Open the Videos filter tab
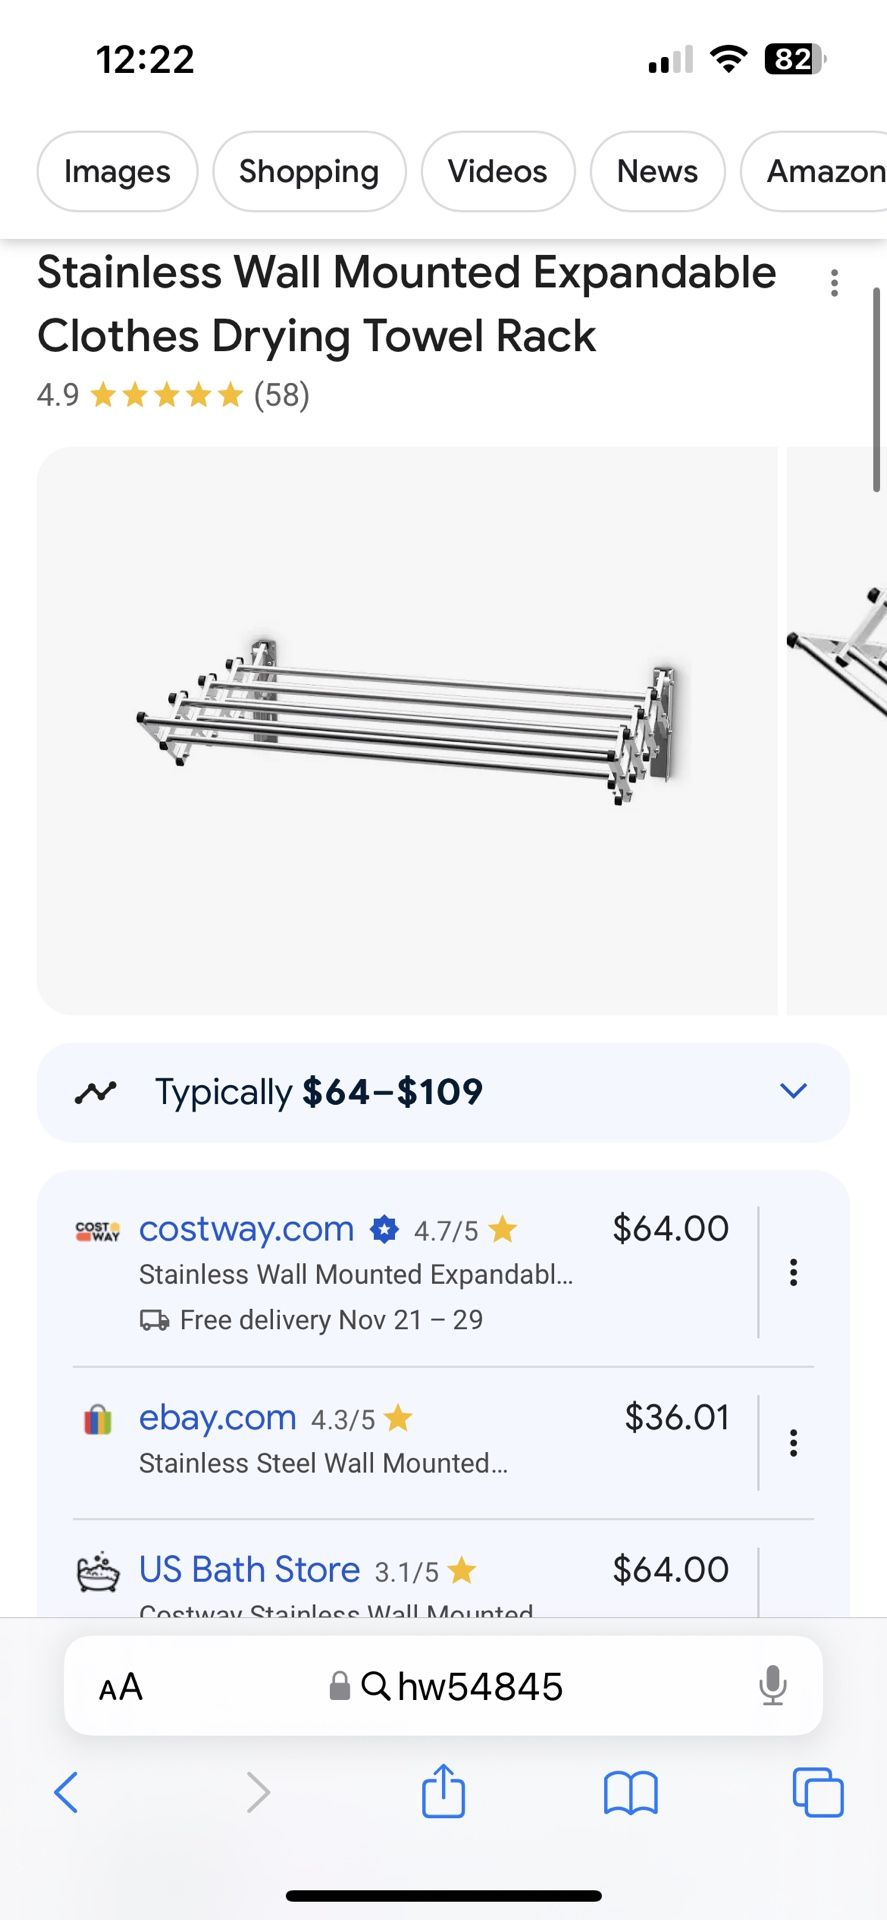This screenshot has height=1920, width=887. (x=497, y=171)
